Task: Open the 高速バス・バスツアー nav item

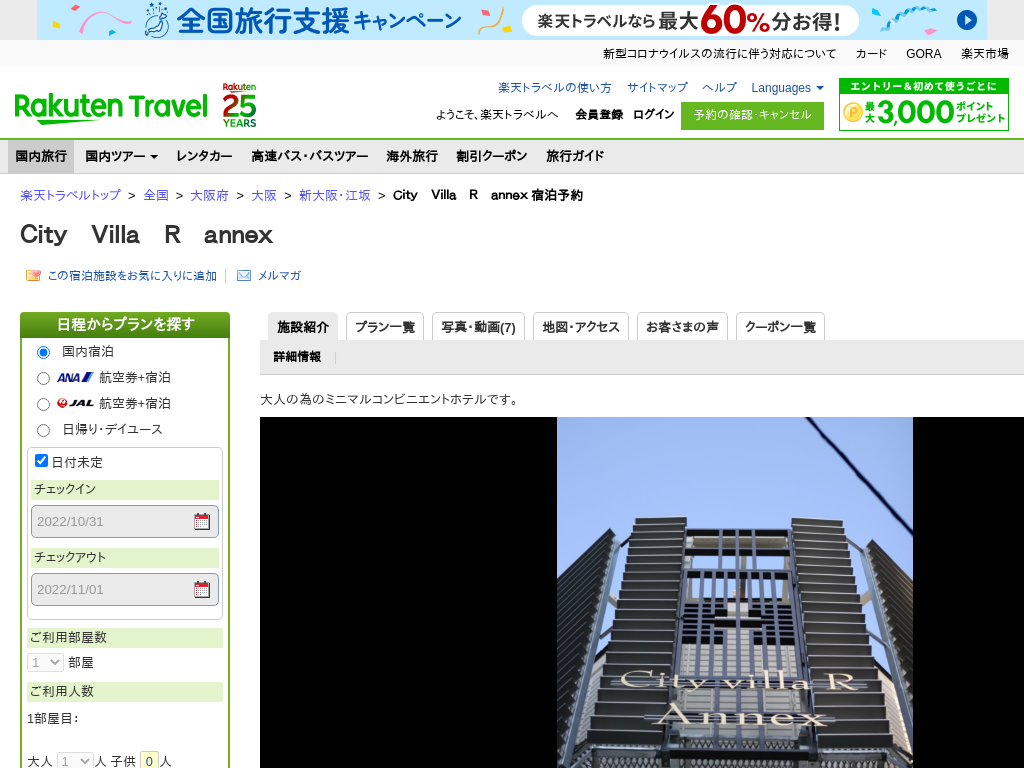Action: point(310,156)
